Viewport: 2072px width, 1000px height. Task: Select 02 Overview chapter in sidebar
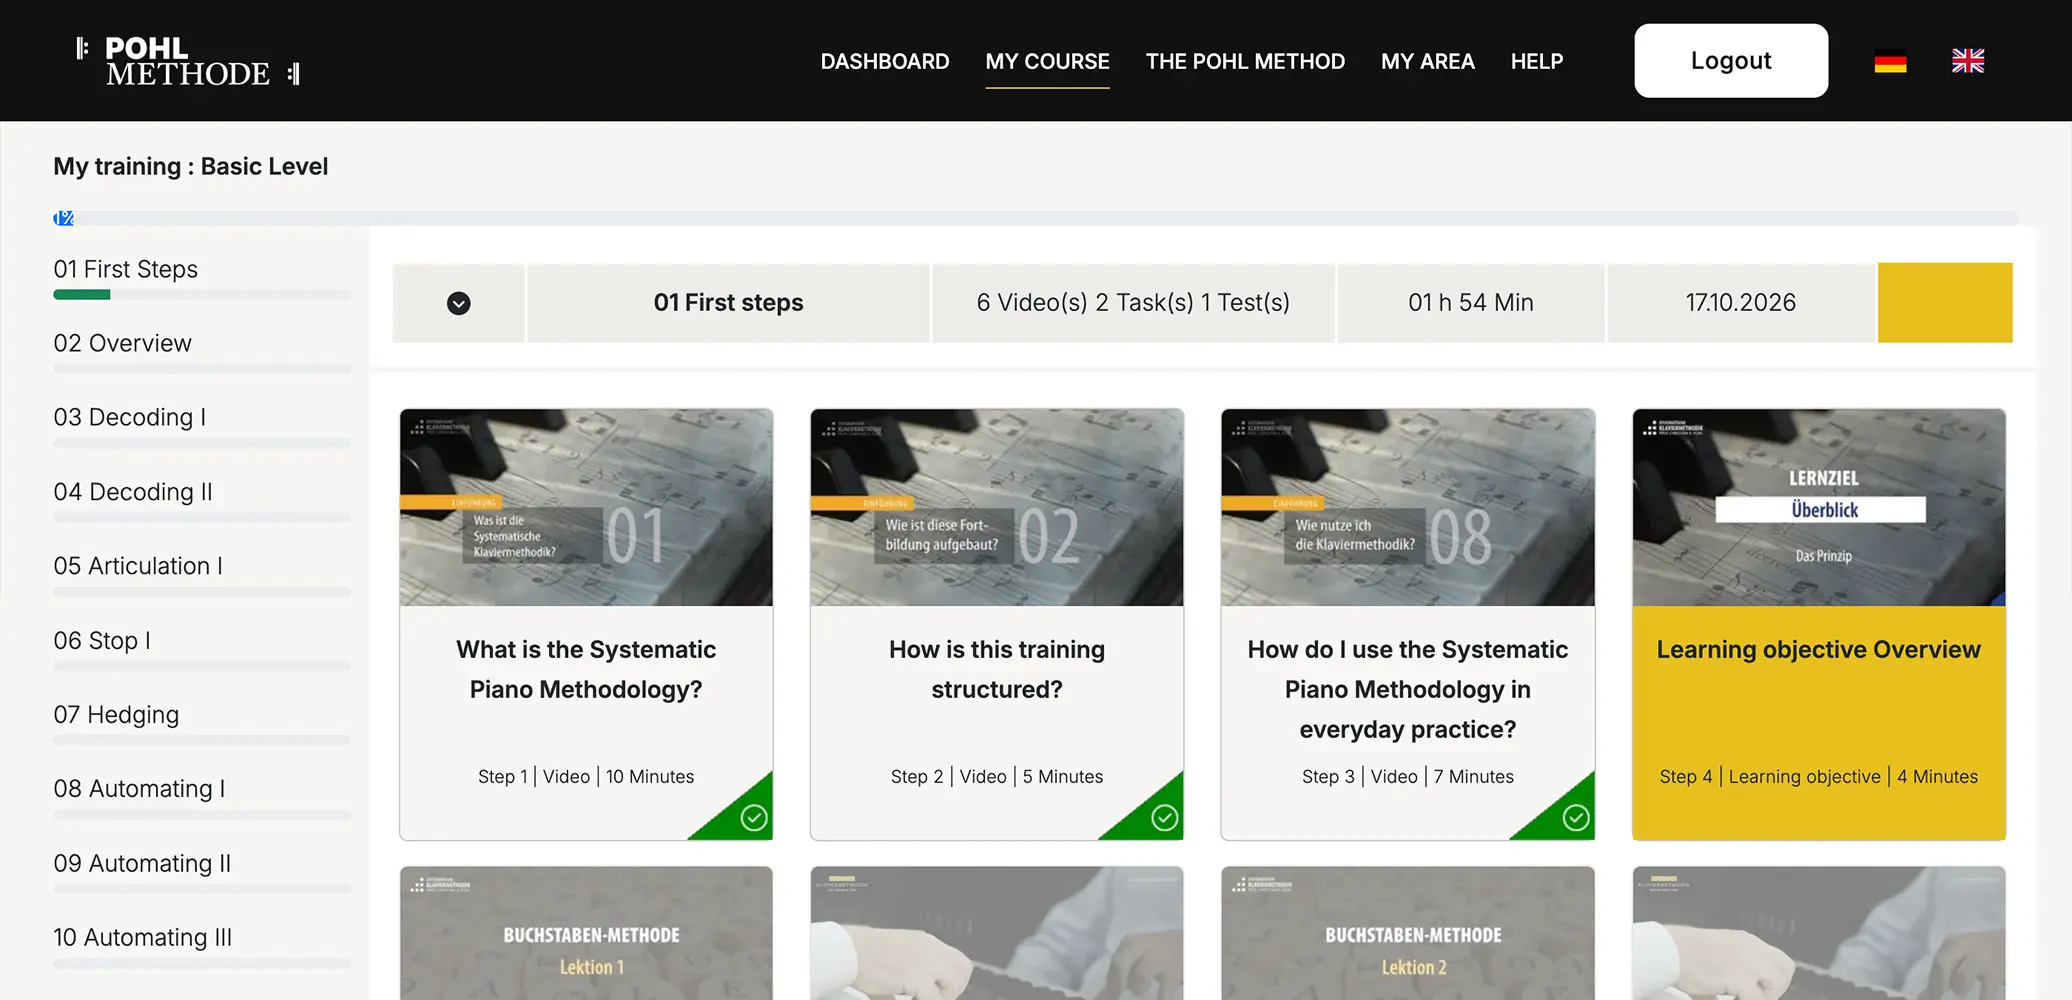(x=122, y=343)
